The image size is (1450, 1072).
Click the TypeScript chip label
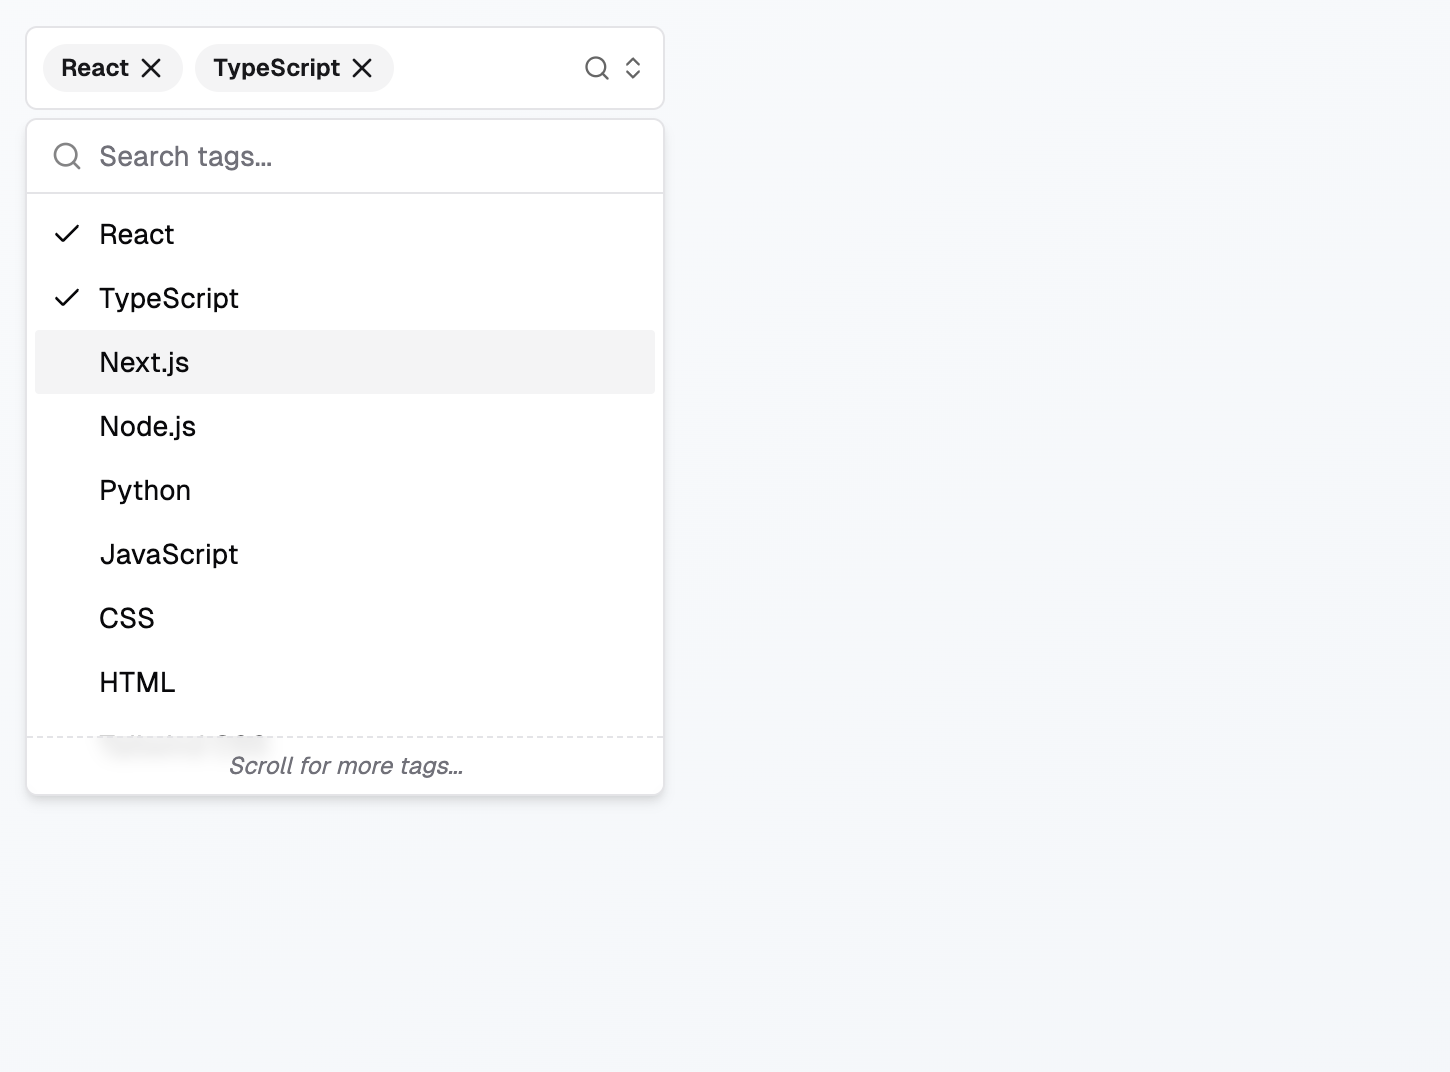(x=276, y=68)
